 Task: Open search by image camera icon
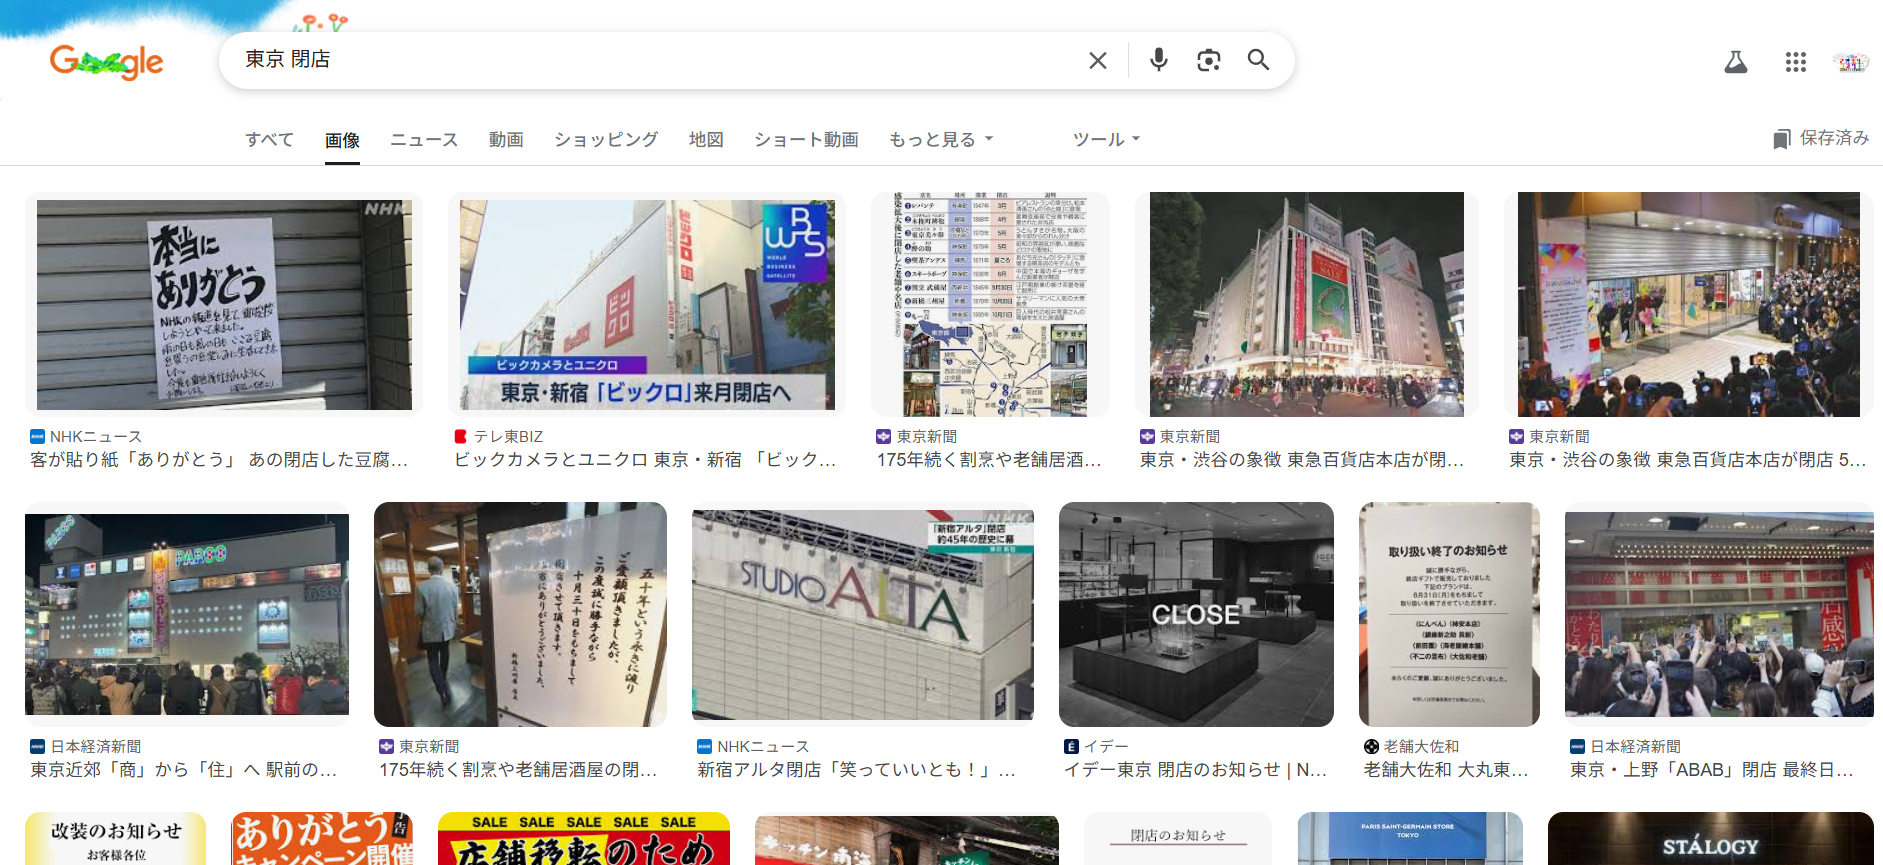pos(1209,60)
